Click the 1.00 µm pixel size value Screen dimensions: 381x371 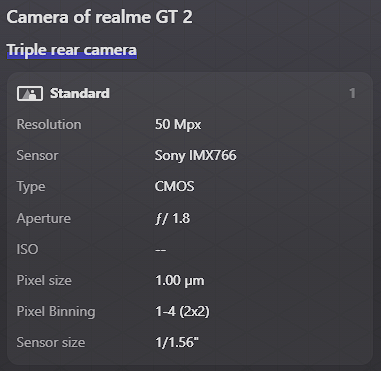point(180,281)
